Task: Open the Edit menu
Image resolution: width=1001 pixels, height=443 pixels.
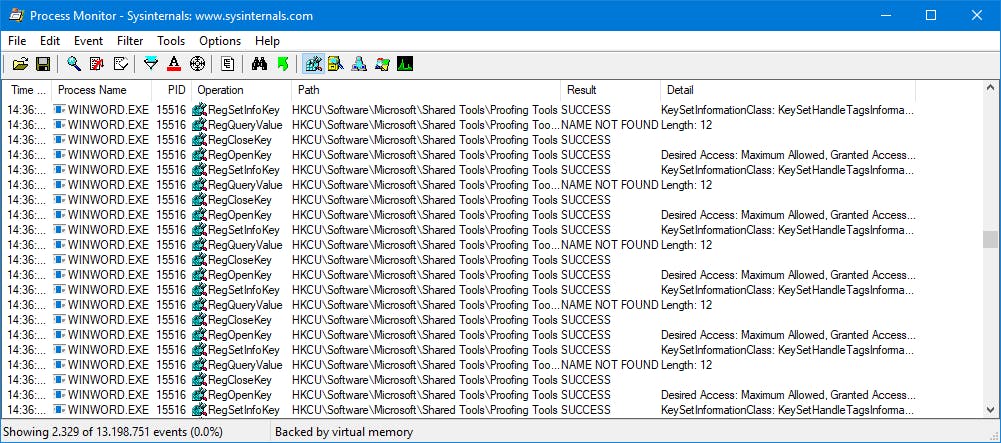Action: [x=50, y=41]
